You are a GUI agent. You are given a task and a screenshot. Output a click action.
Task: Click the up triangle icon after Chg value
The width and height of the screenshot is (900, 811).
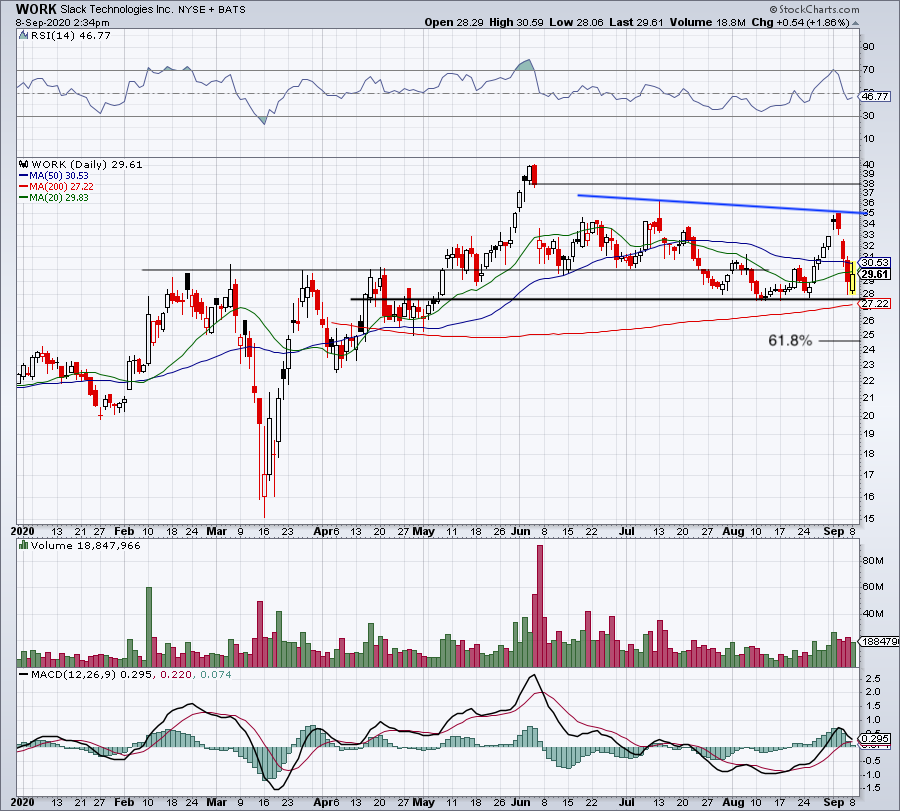[x=855, y=23]
